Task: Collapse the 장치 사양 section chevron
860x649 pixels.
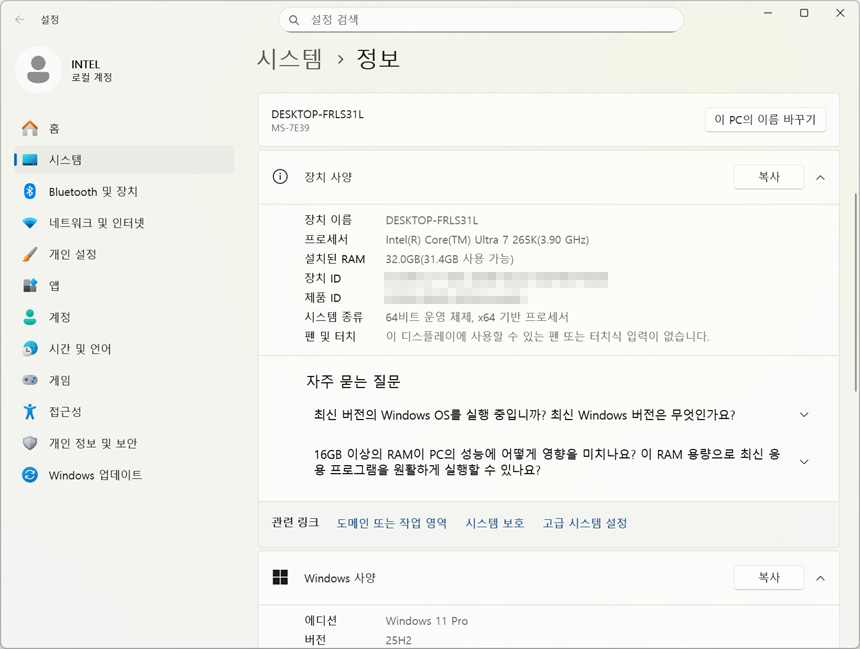Action: click(820, 177)
